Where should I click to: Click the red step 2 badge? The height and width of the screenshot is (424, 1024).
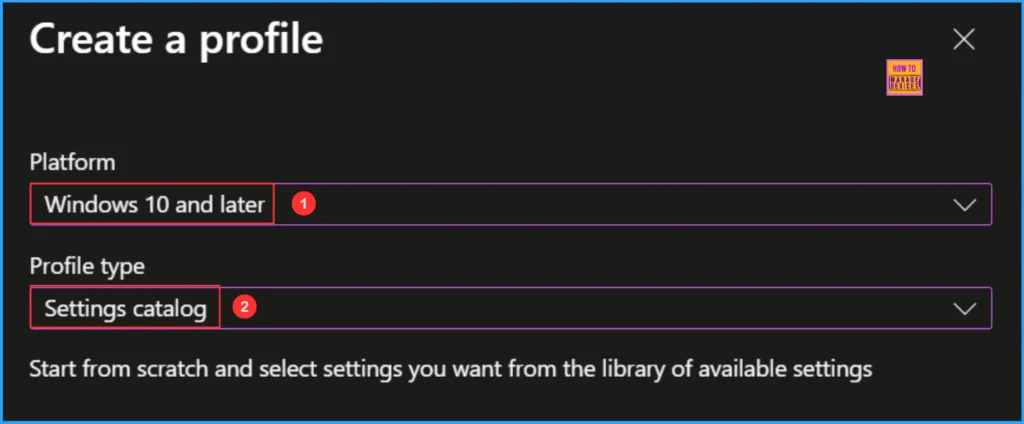(241, 308)
